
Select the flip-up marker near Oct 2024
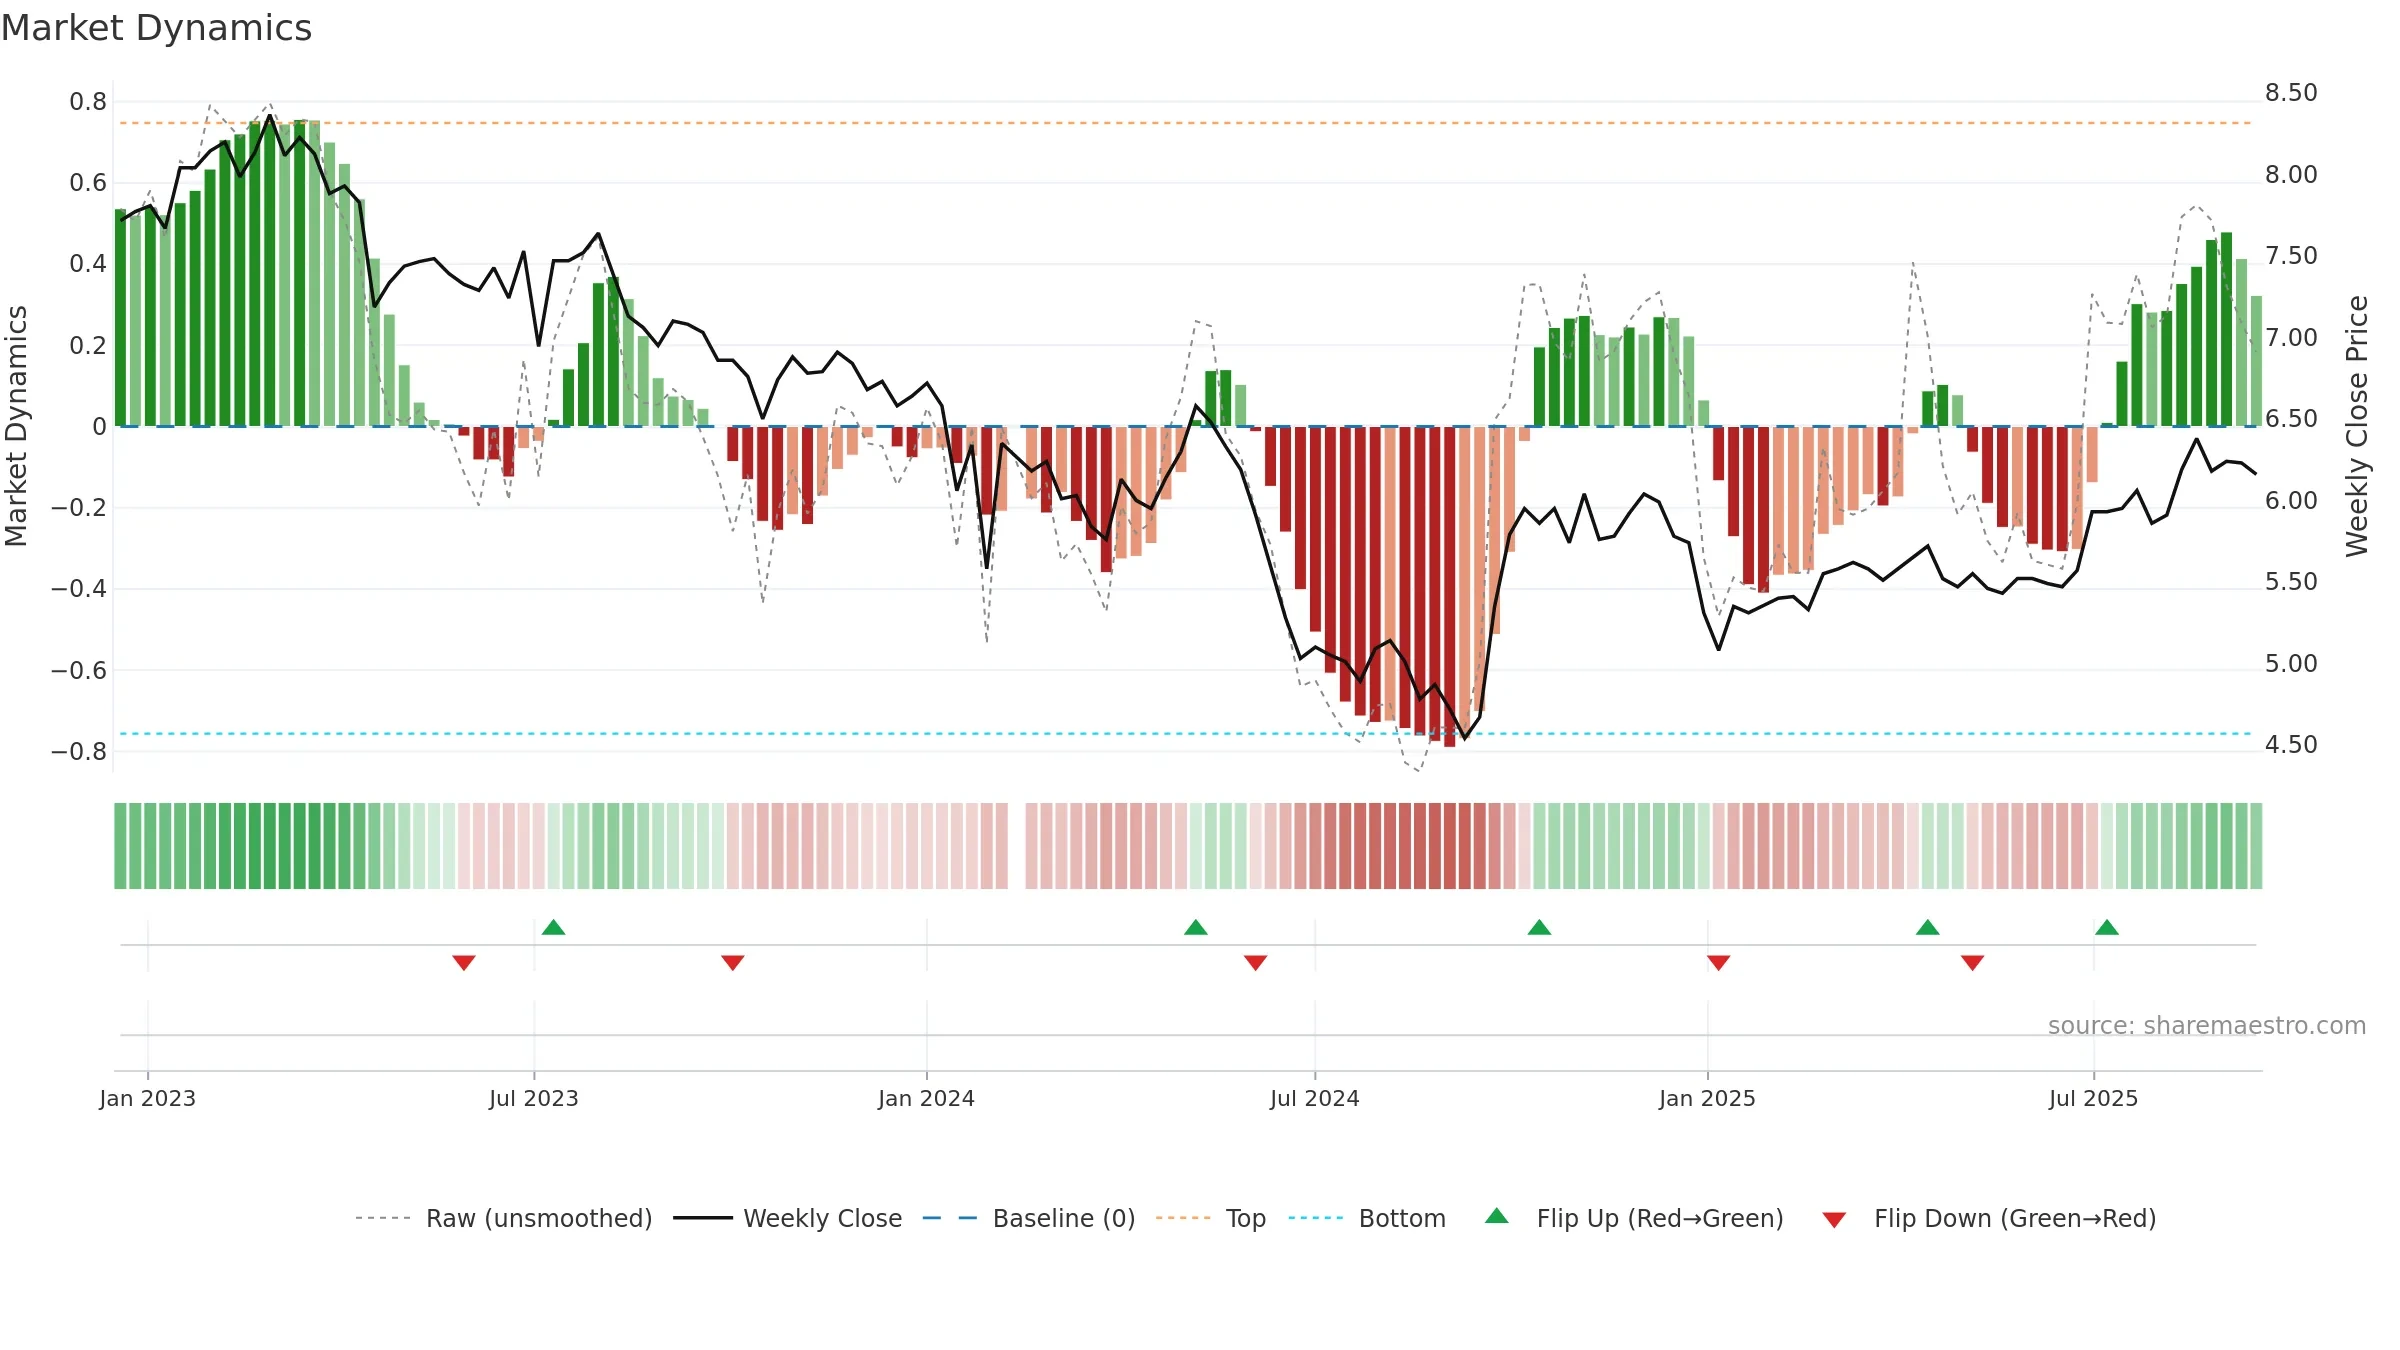1540,927
